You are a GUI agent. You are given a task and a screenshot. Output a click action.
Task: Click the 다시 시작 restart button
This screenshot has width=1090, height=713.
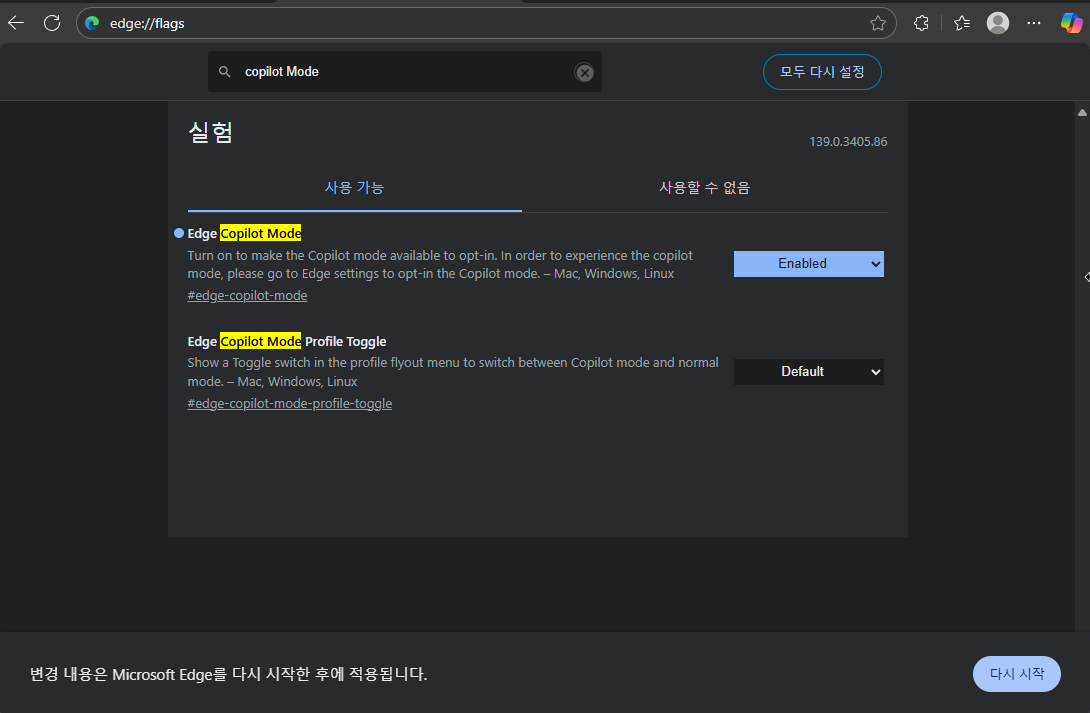click(x=1016, y=673)
